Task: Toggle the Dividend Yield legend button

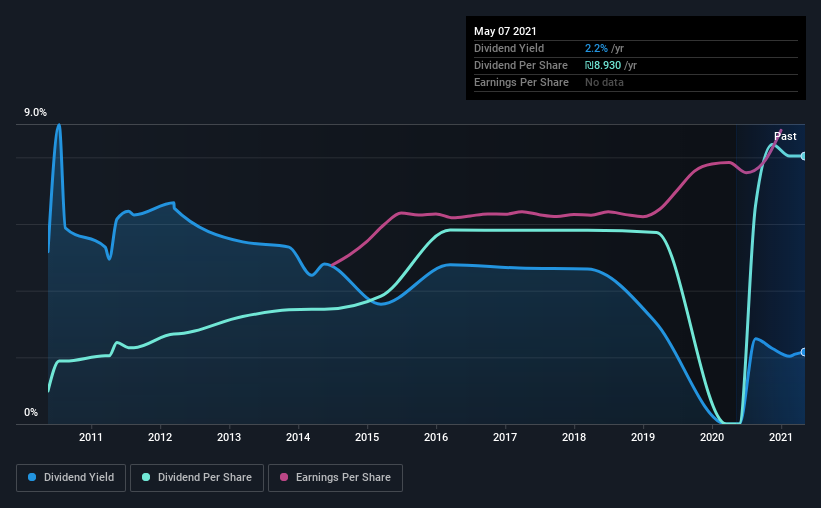Action: [71, 478]
